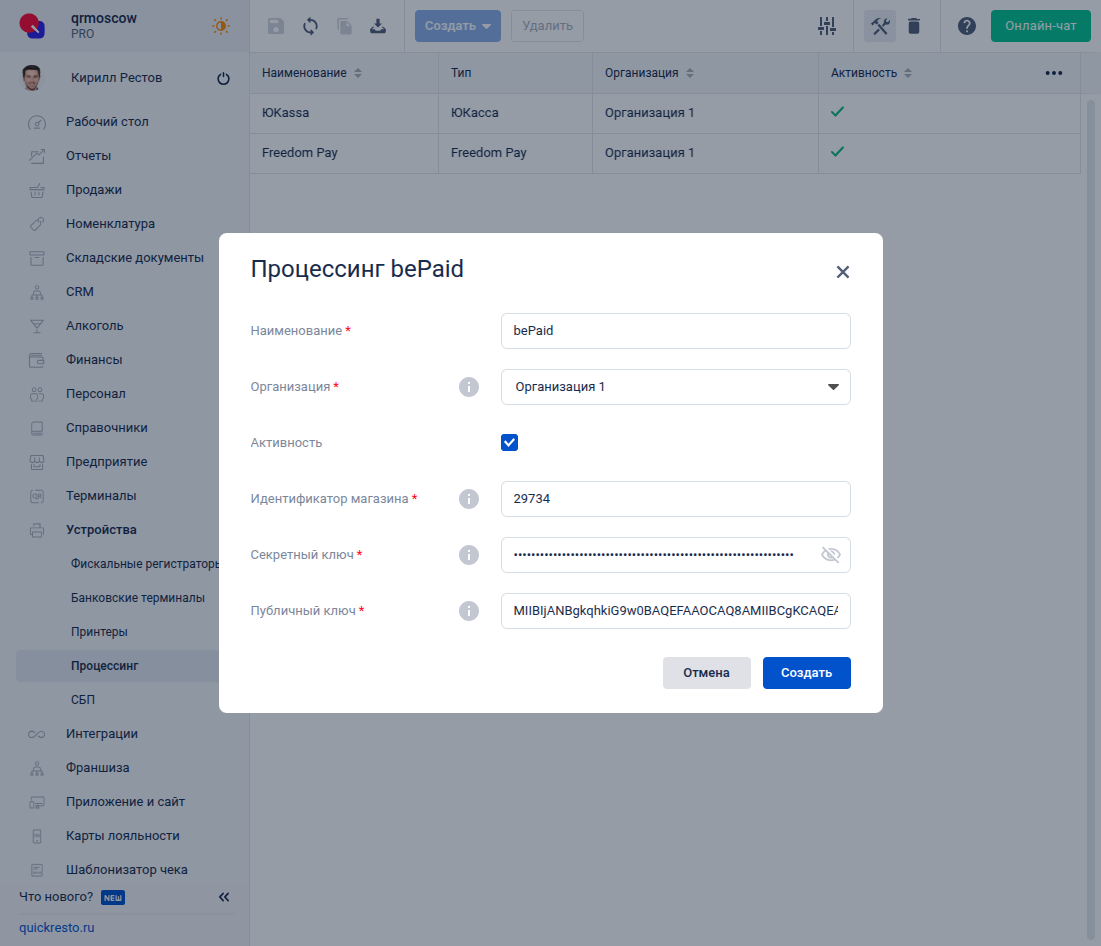The width and height of the screenshot is (1101, 946).
Task: Click the Идентификатор магазина input field
Action: [x=675, y=499]
